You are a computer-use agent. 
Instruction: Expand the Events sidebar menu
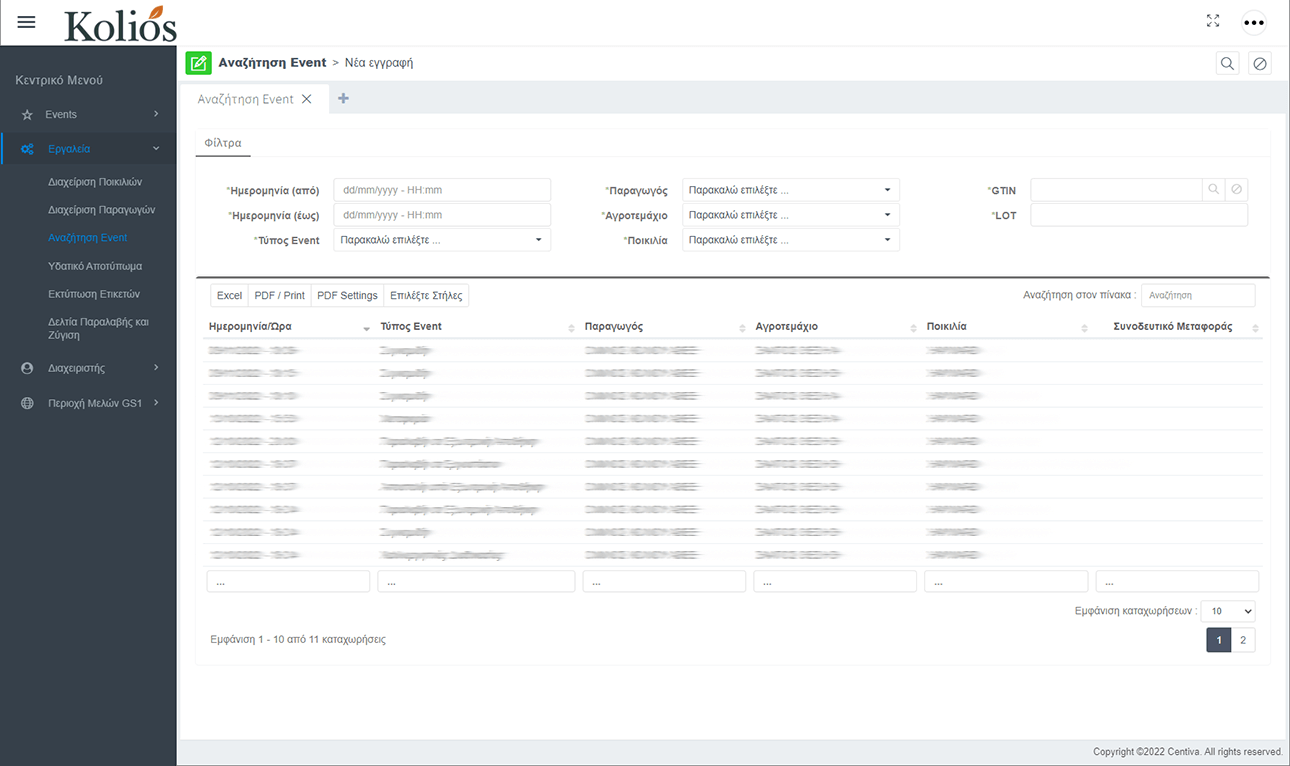89,114
